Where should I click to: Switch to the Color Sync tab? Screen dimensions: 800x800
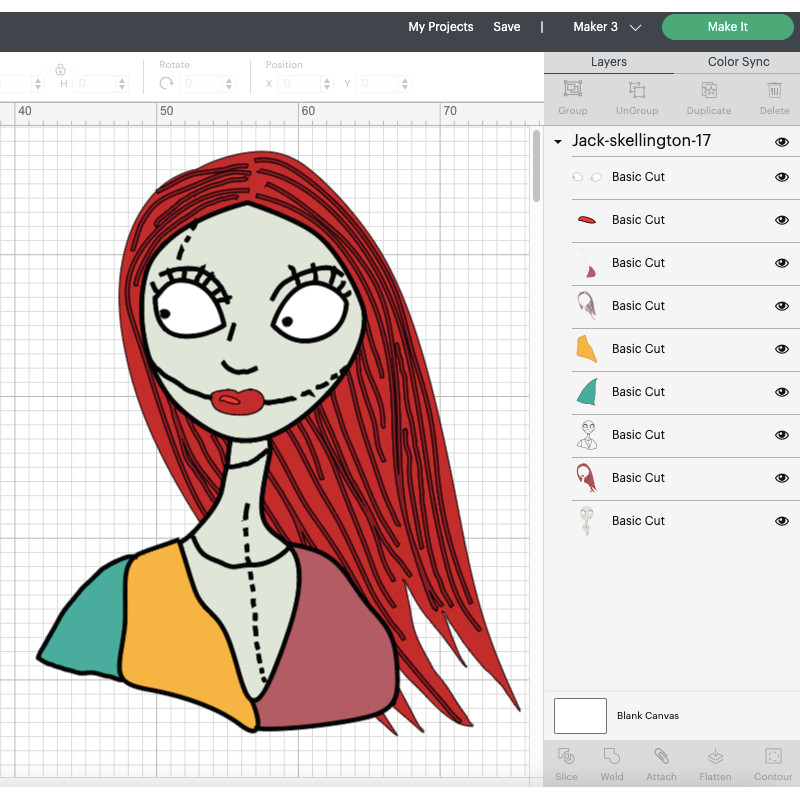coord(737,61)
